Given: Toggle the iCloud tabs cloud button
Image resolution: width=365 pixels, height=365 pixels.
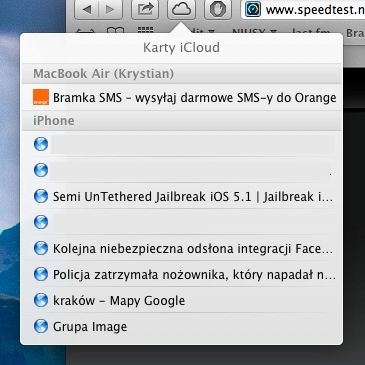Looking at the screenshot, I should tap(181, 9).
